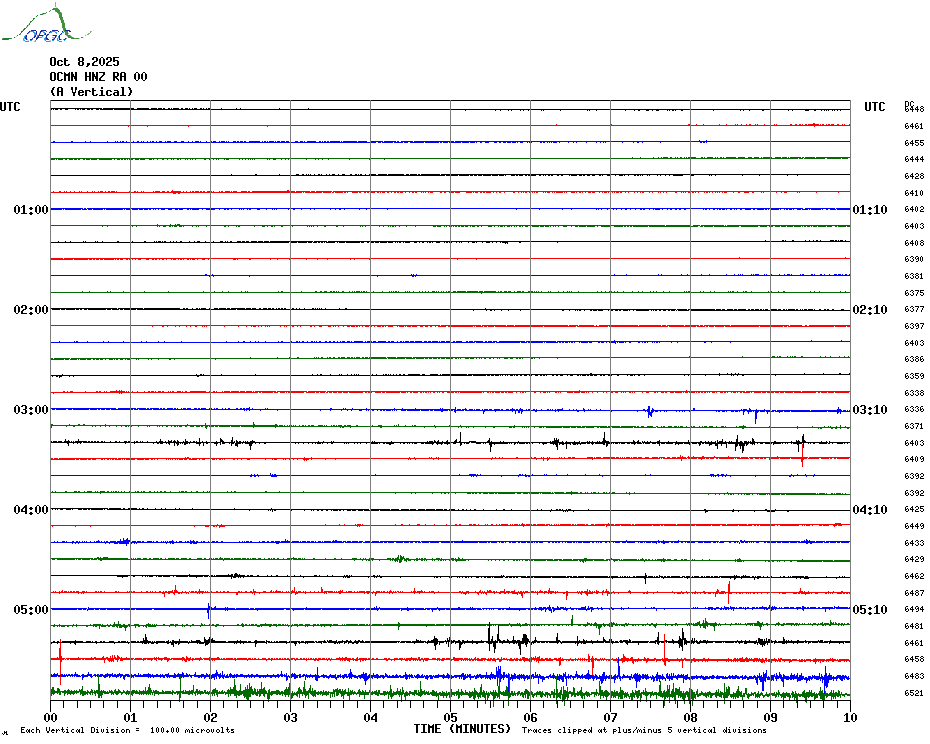Select the 6521 value in right column
This screenshot has height=744, width=930.
click(x=914, y=693)
